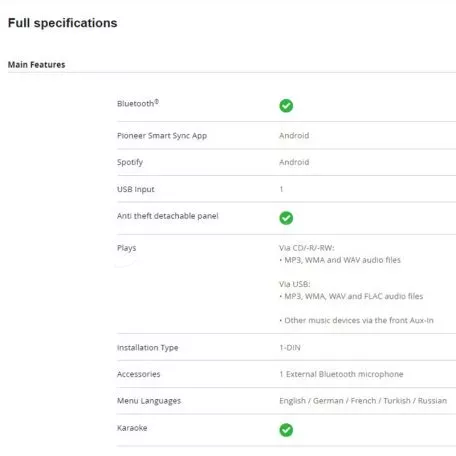456x456 pixels.
Task: Click the green checkmark beside Bluetooth
Action: point(286,106)
